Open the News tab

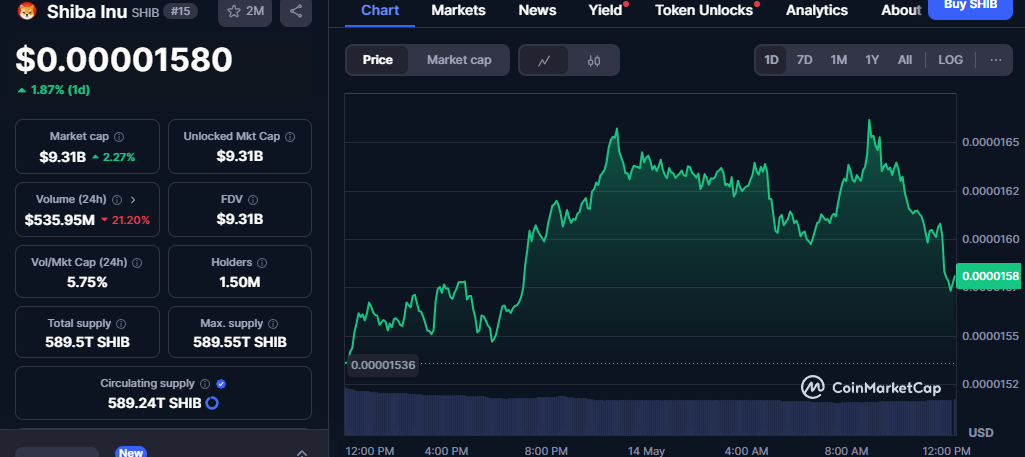(537, 10)
